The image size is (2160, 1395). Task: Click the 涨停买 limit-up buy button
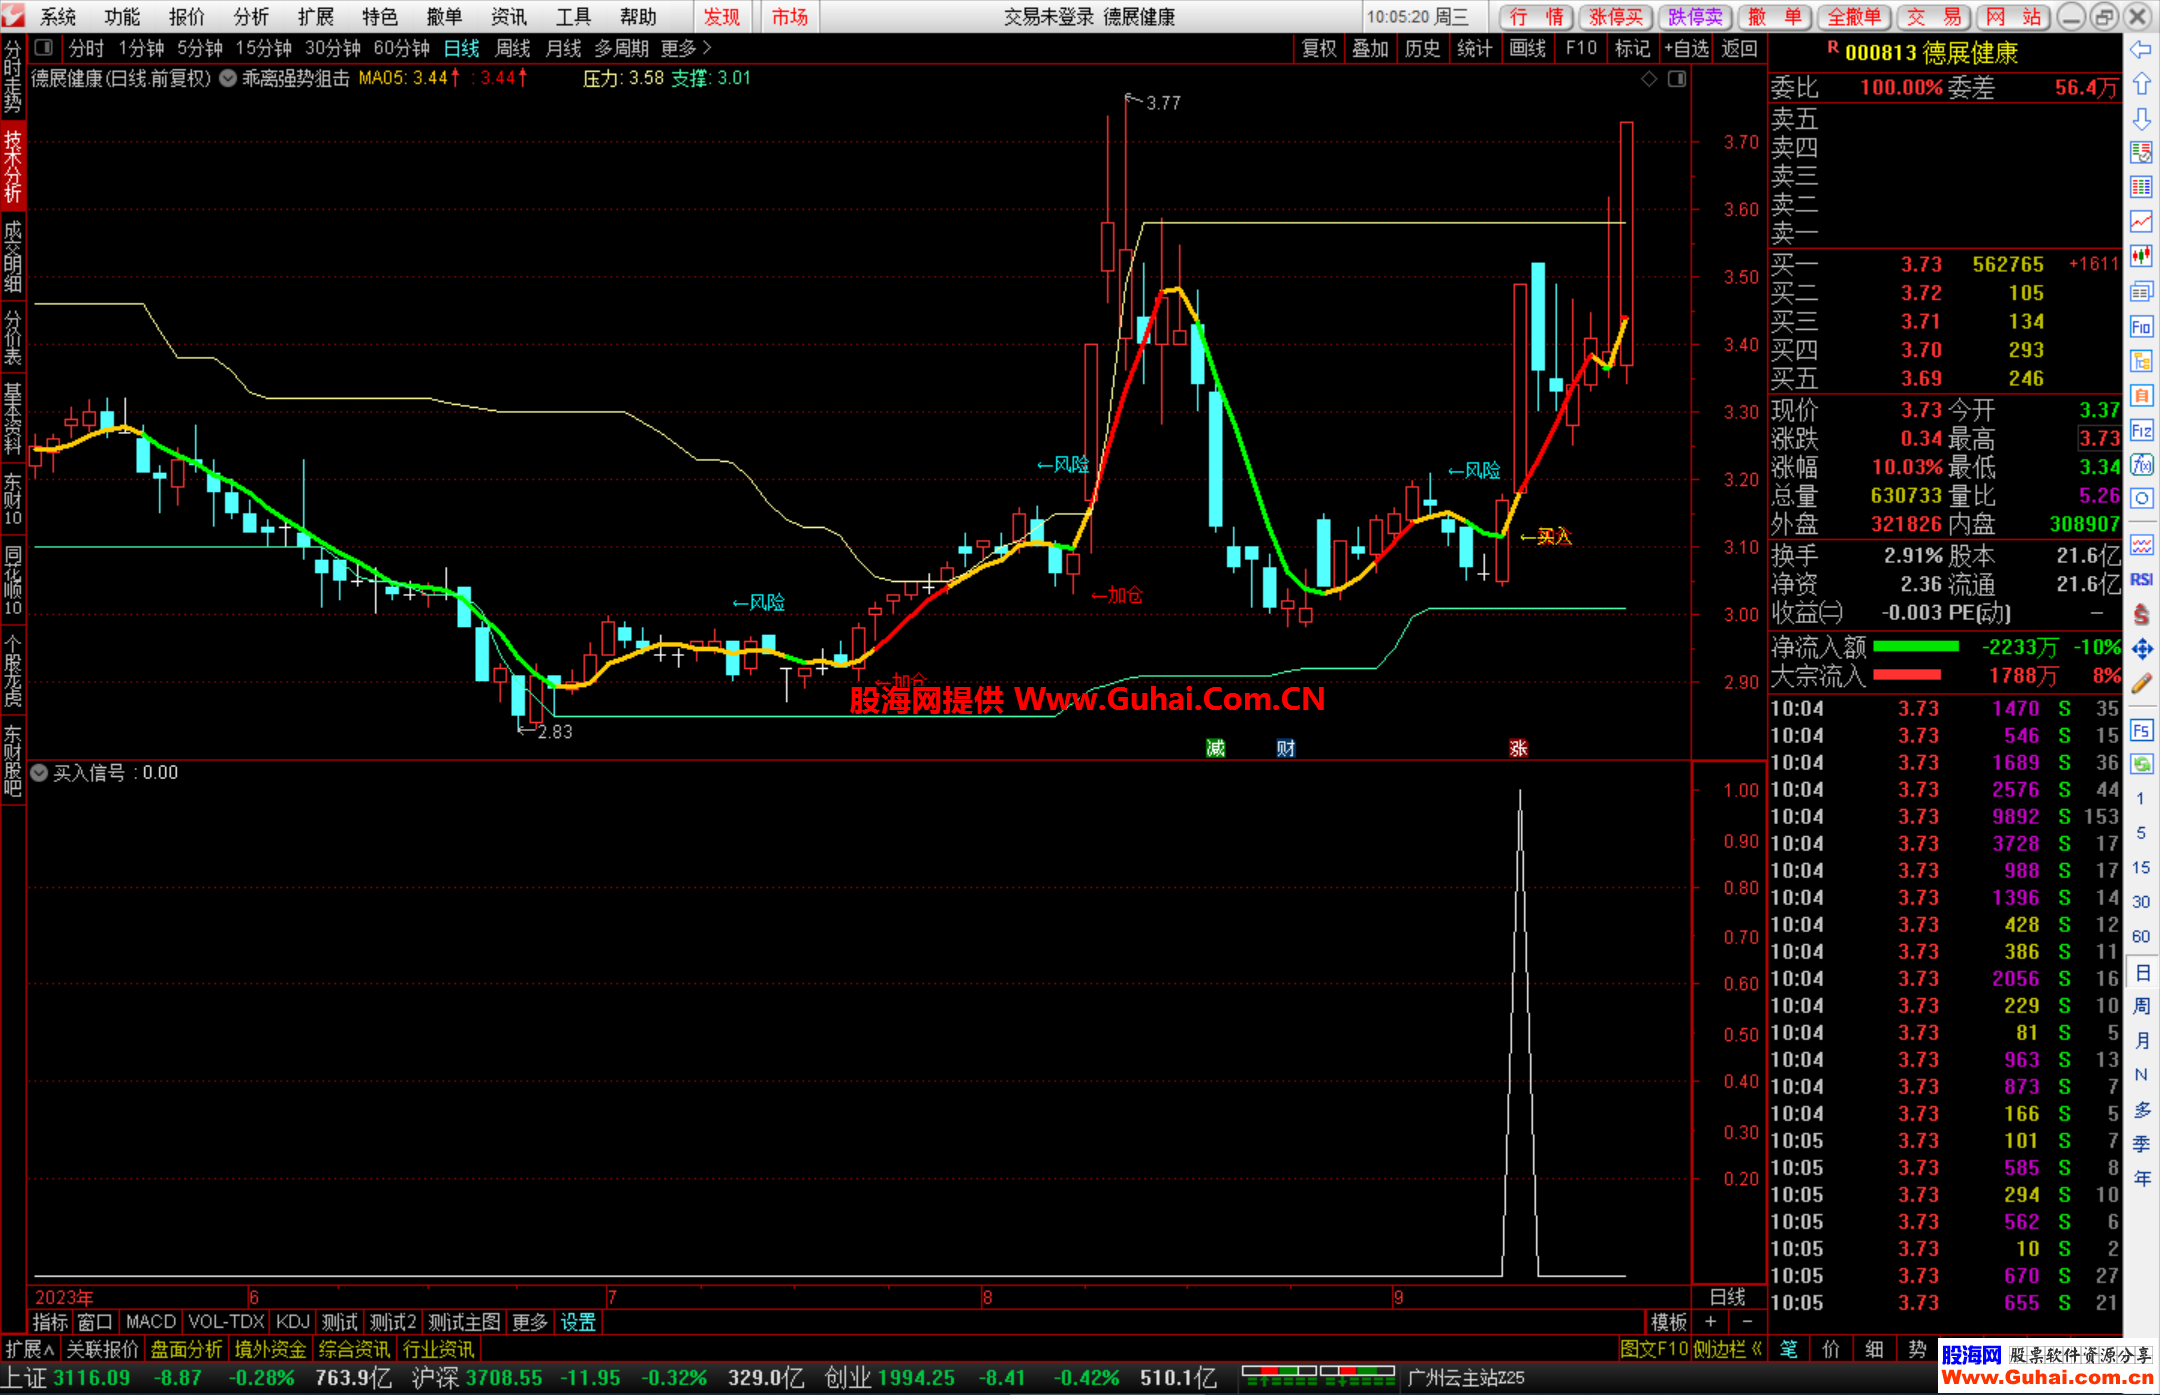coord(1616,17)
